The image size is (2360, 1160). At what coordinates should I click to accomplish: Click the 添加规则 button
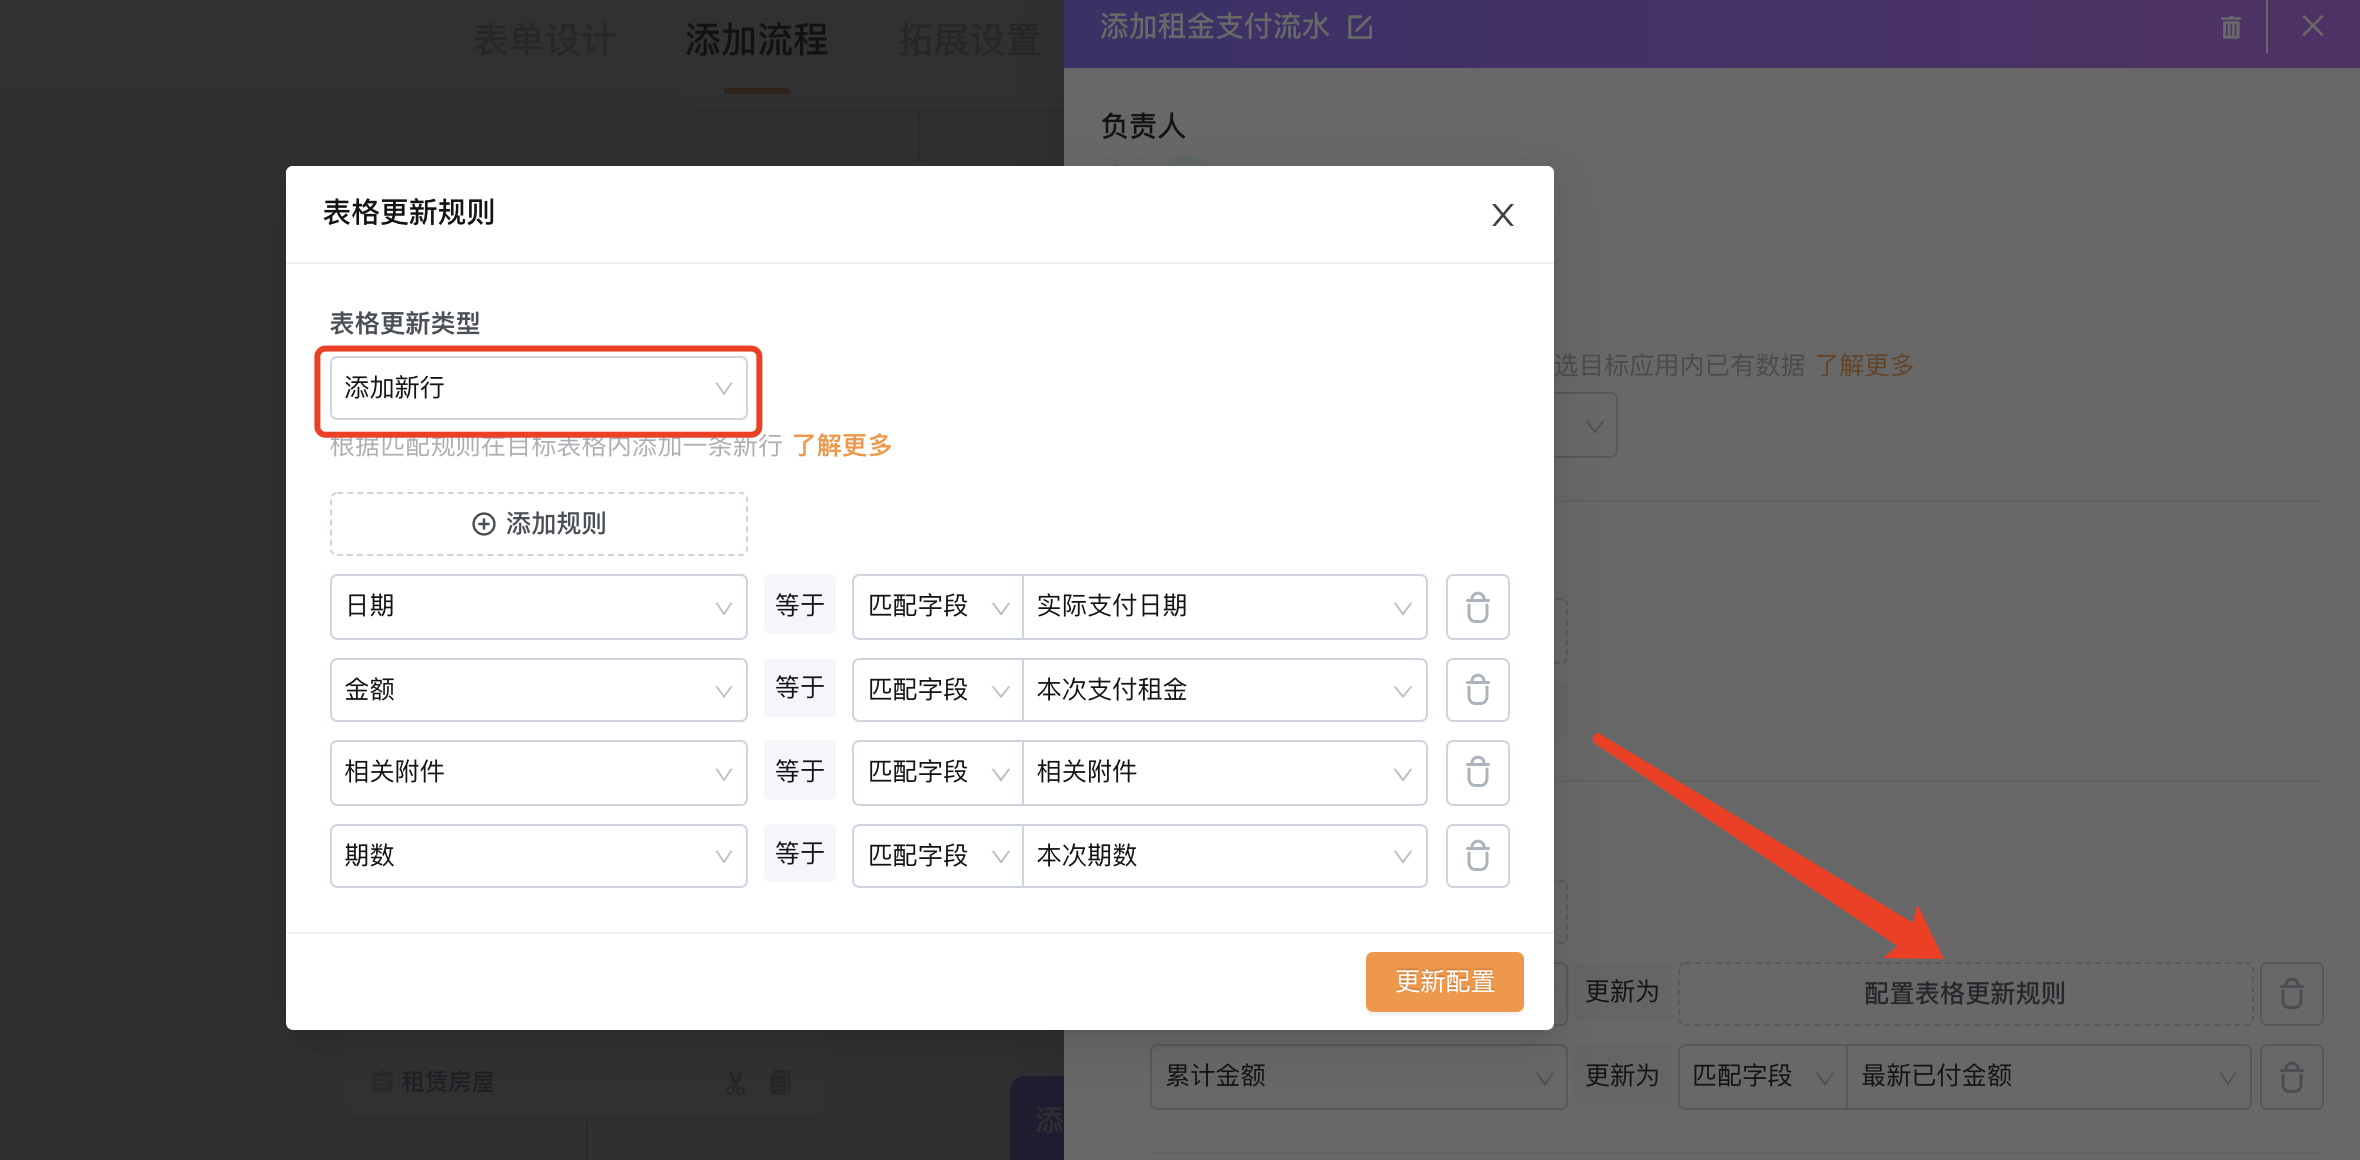tap(538, 524)
